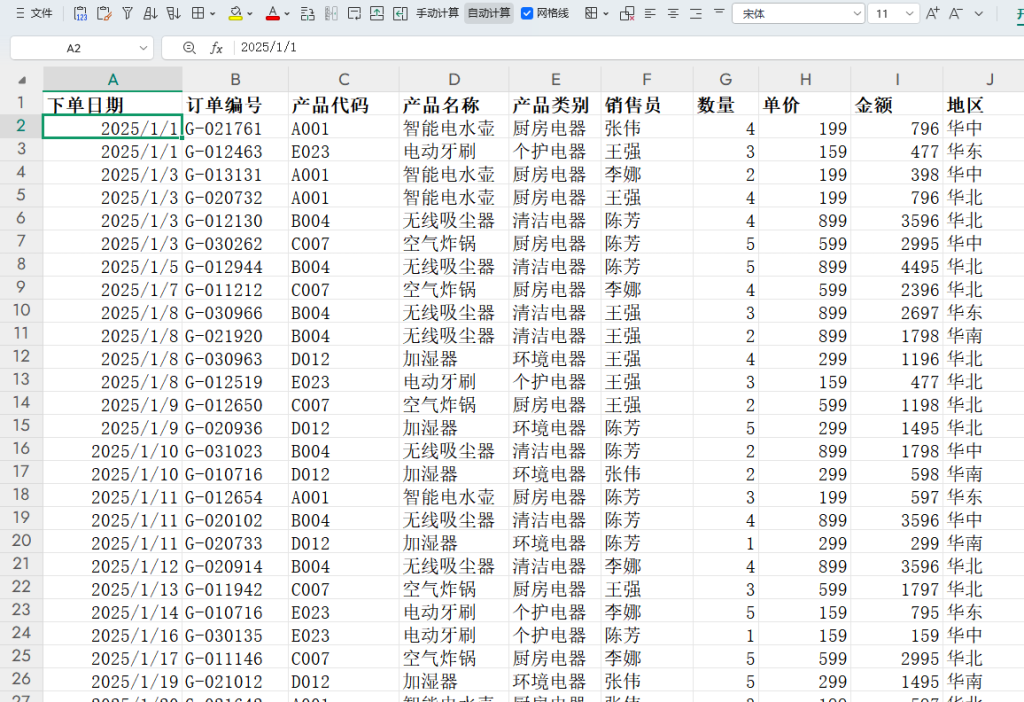Click the cell borders icon
The height and width of the screenshot is (702, 1024).
click(198, 13)
